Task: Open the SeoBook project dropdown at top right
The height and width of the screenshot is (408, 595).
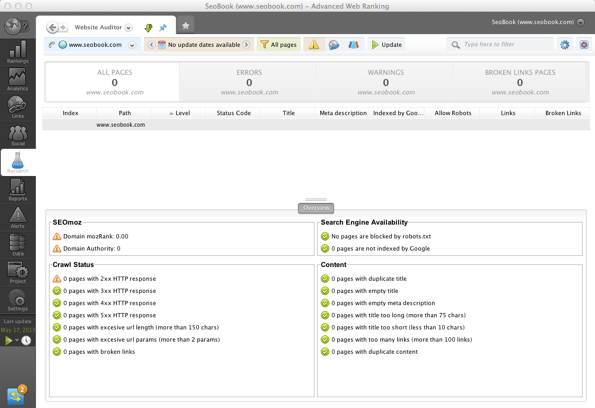Action: (581, 22)
